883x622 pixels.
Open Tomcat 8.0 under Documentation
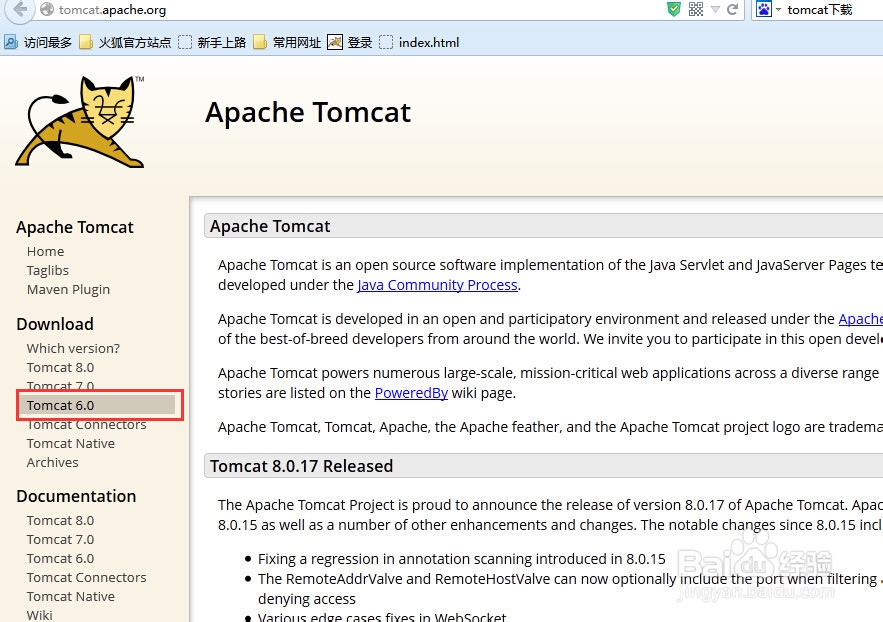coord(60,521)
